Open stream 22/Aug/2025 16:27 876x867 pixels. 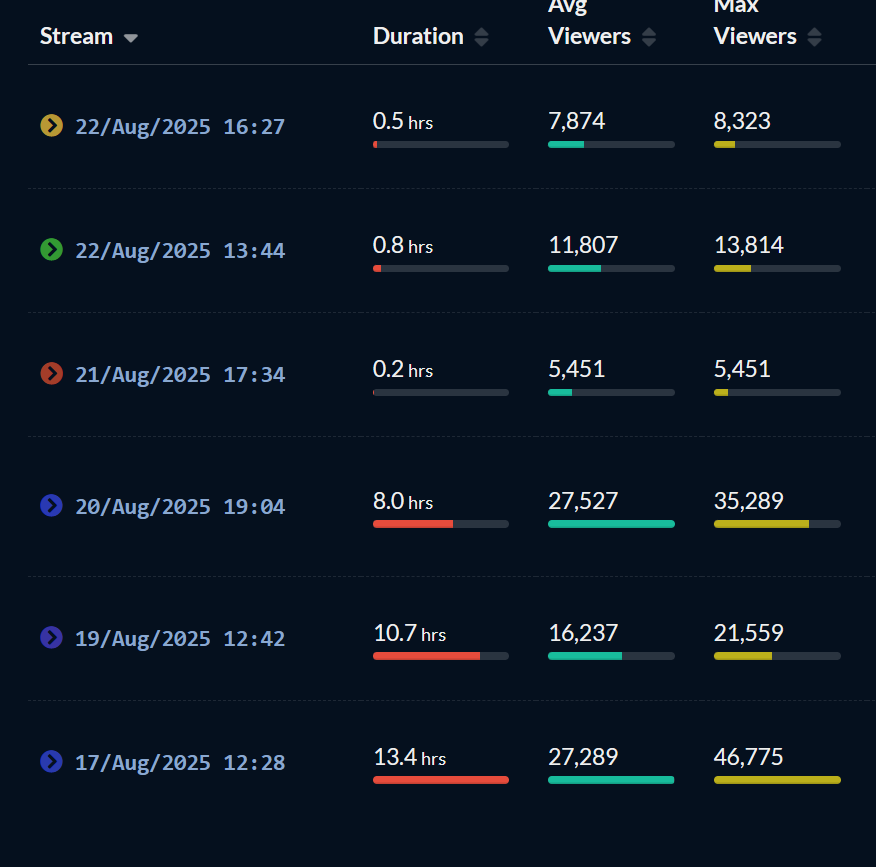click(x=180, y=127)
